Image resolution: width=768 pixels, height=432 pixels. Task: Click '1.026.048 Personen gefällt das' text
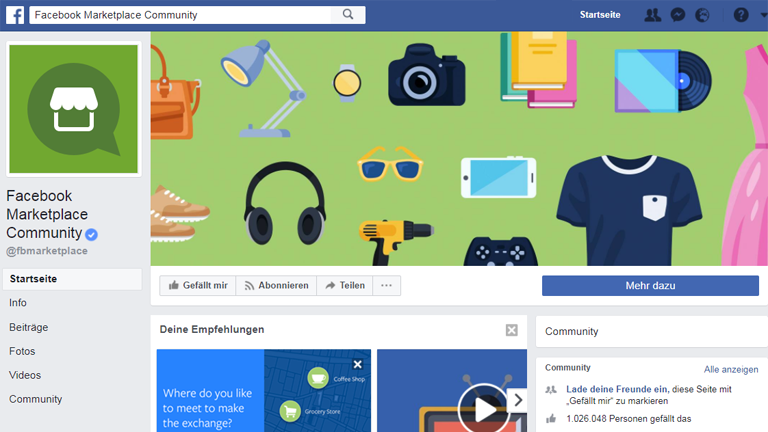coord(628,419)
